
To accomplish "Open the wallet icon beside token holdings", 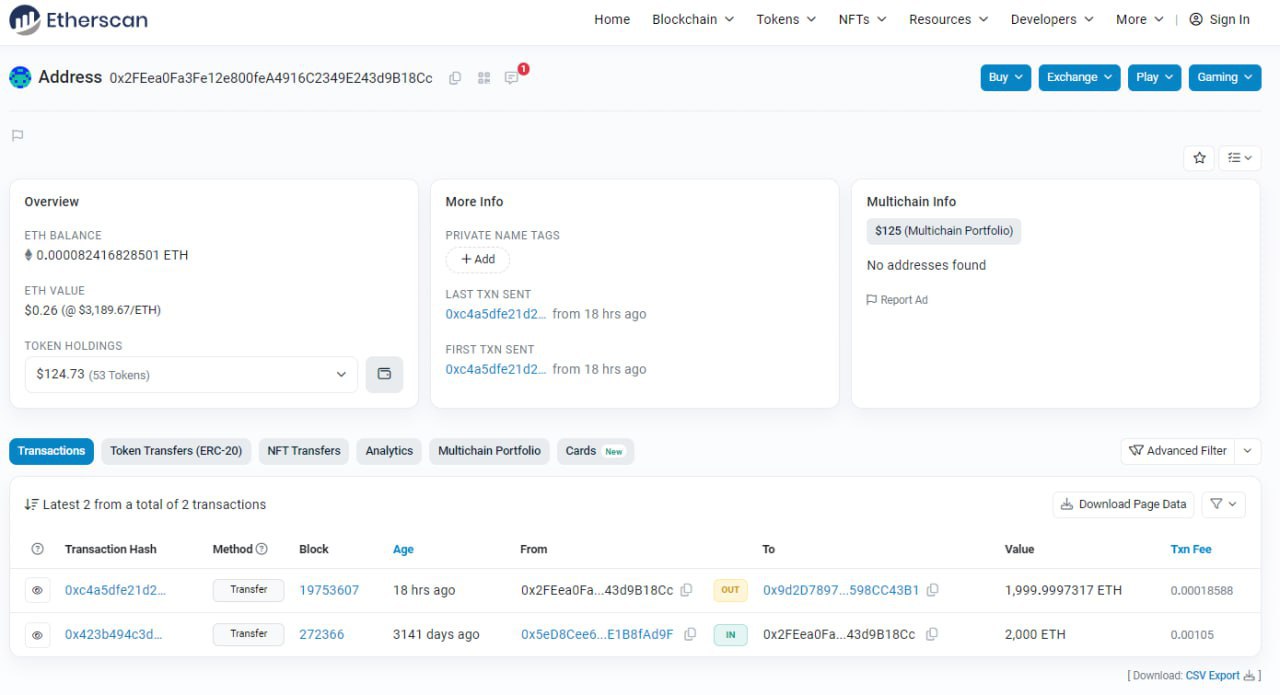I will point(384,374).
